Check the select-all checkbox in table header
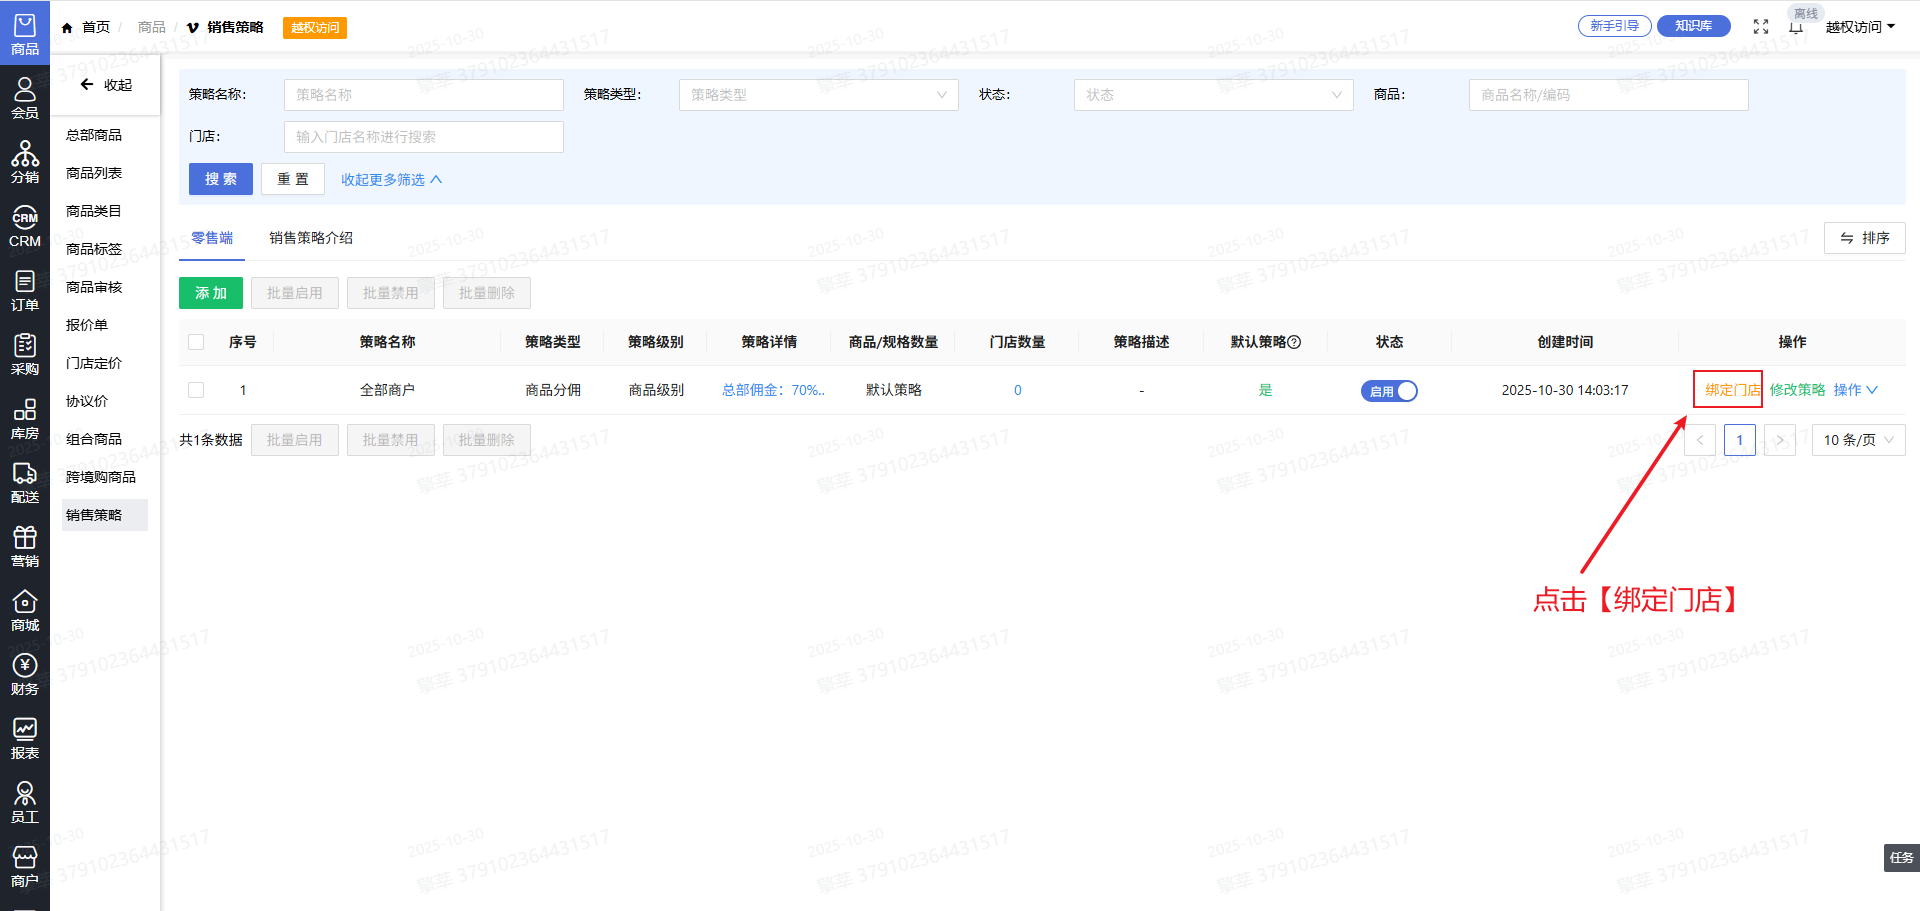Image resolution: width=1920 pixels, height=911 pixels. [x=196, y=342]
